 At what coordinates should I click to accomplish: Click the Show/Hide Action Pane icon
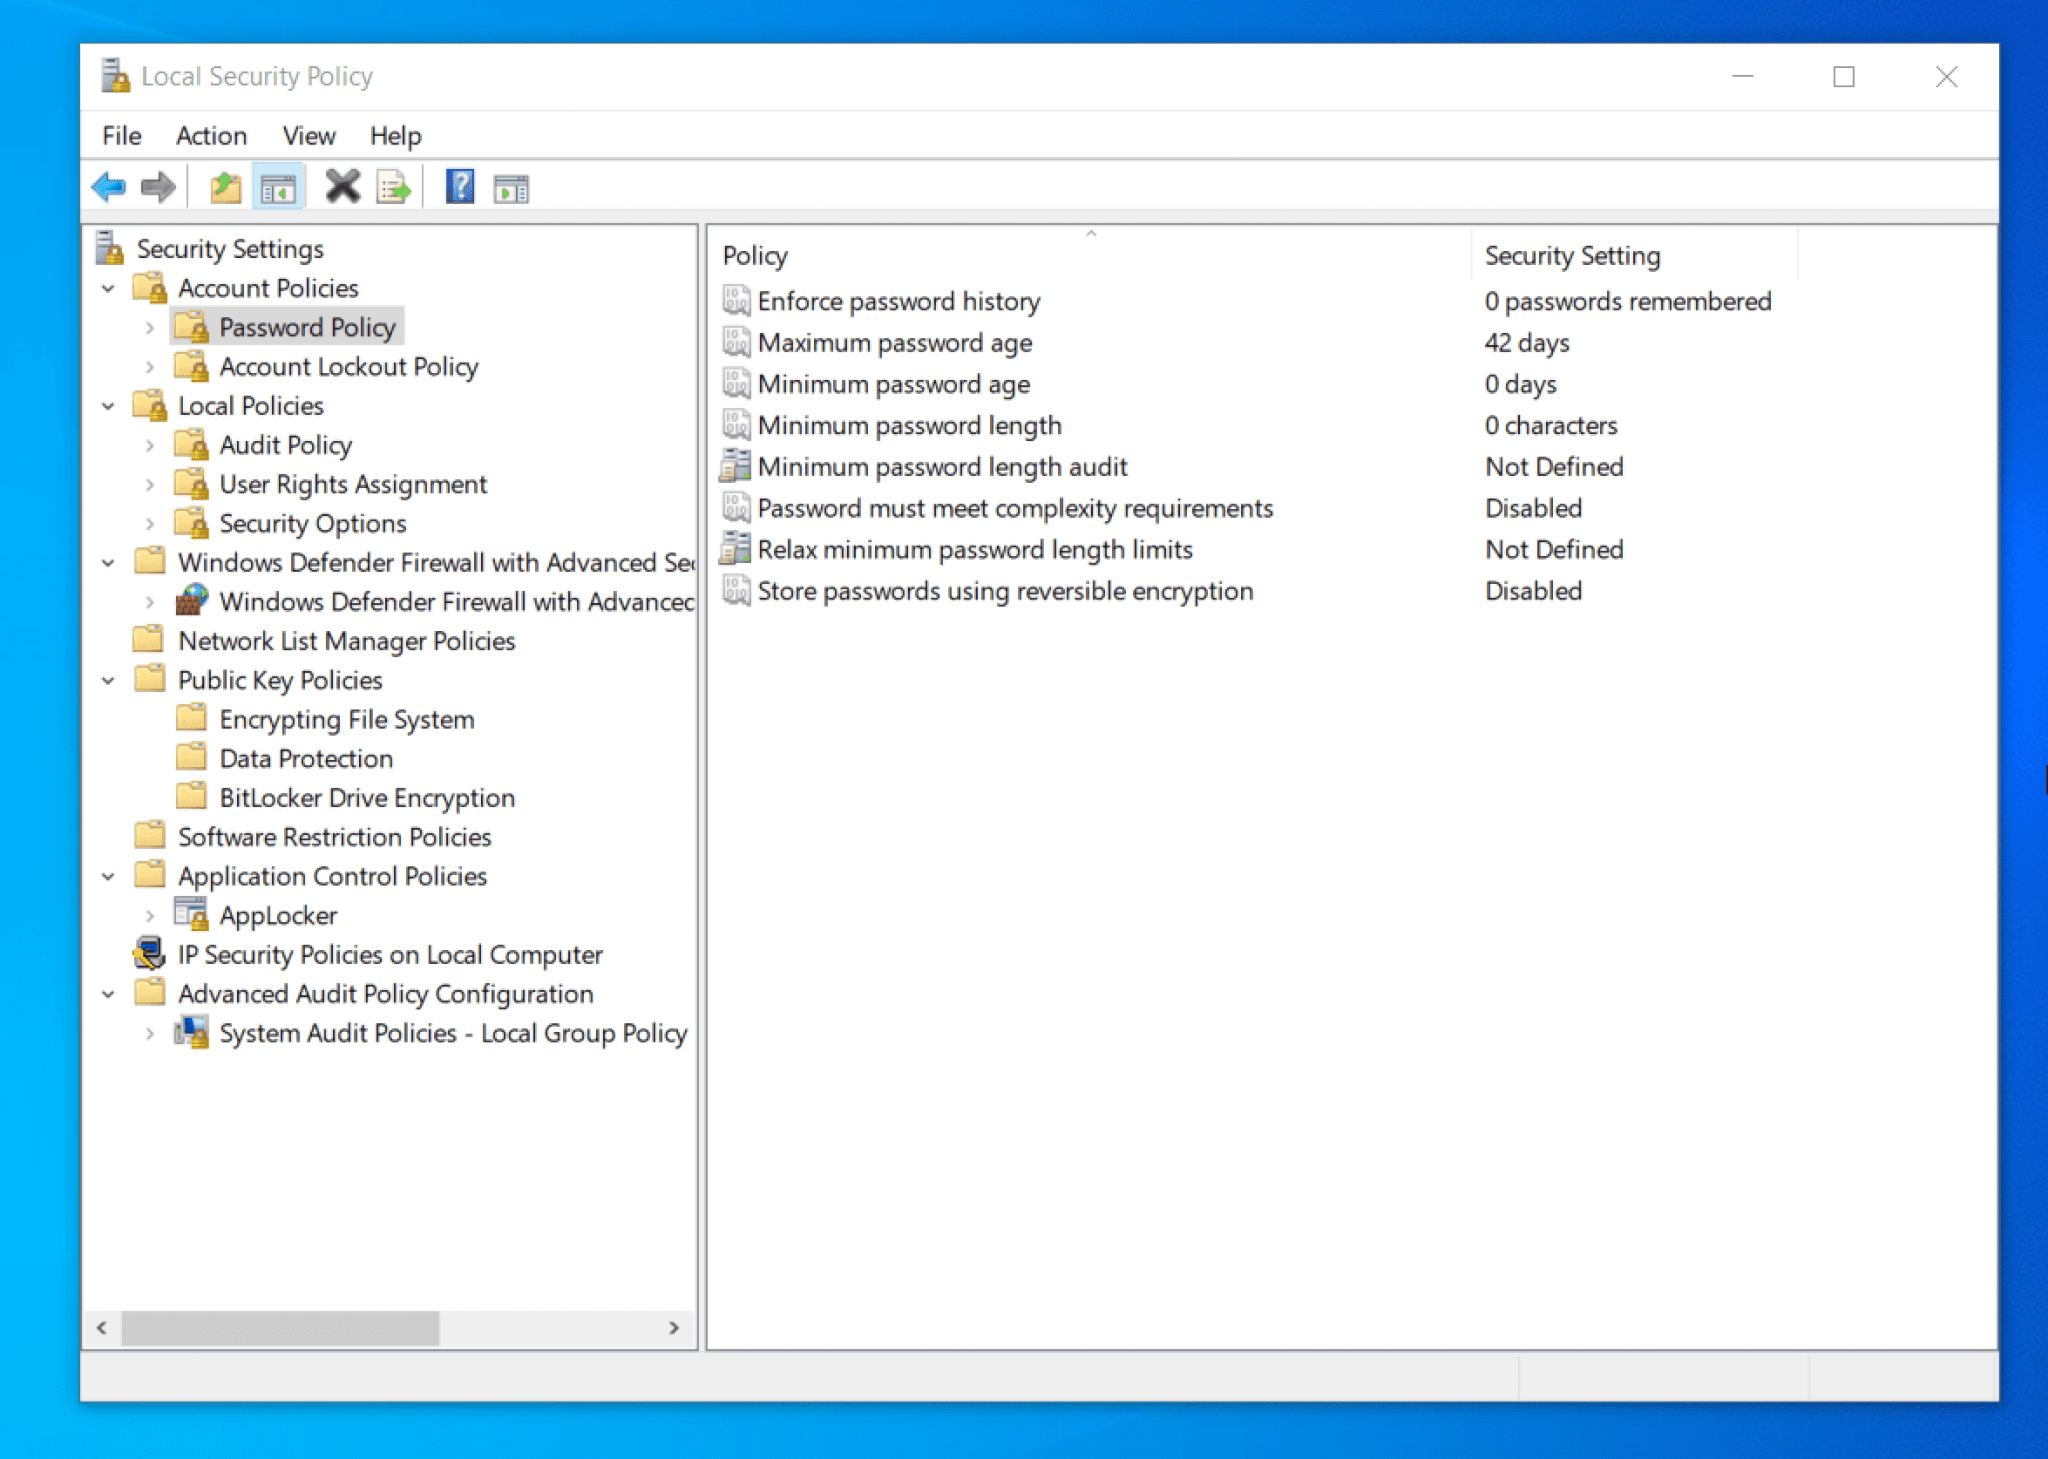[512, 186]
